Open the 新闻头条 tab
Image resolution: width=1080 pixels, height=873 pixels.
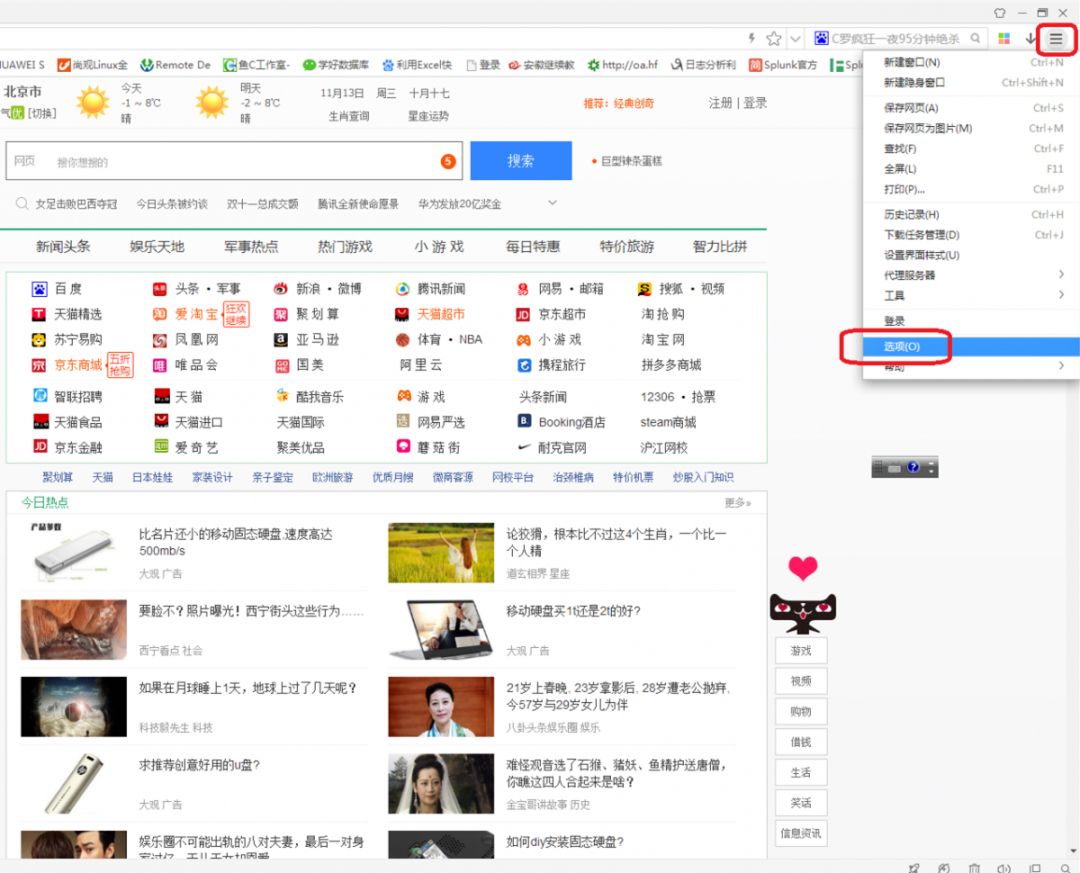tap(63, 246)
